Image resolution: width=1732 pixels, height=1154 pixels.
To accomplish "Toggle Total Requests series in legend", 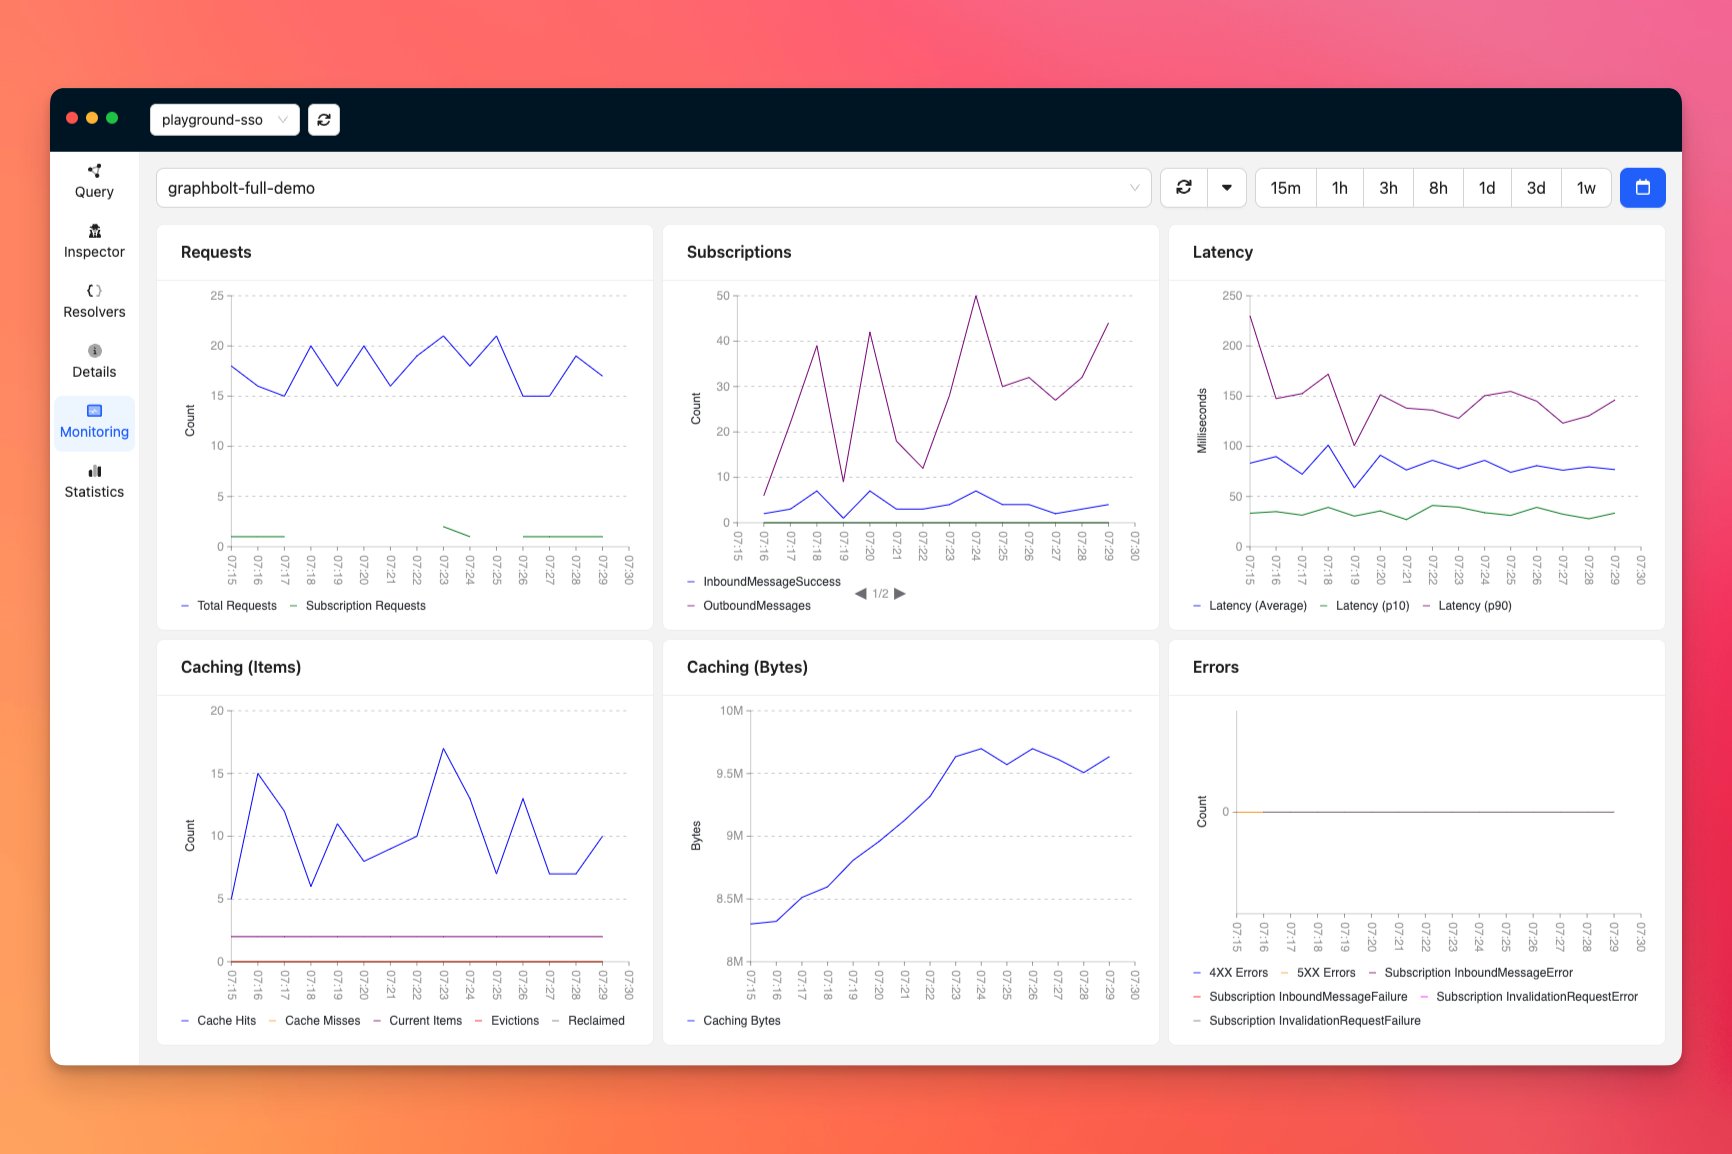I will (x=229, y=606).
